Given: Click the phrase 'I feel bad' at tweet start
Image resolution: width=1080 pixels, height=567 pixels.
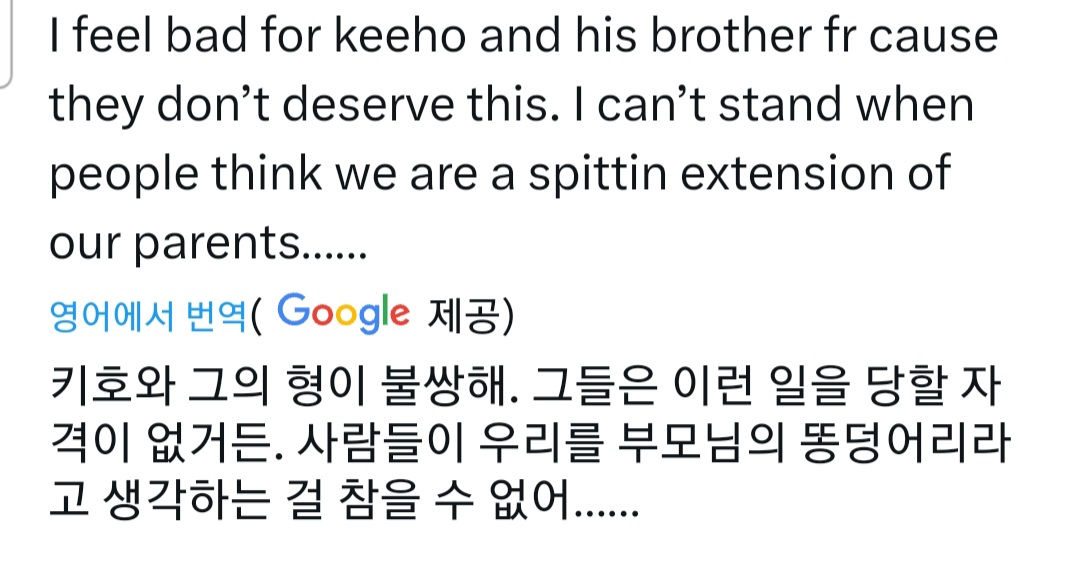Looking at the screenshot, I should pyautogui.click(x=147, y=35).
